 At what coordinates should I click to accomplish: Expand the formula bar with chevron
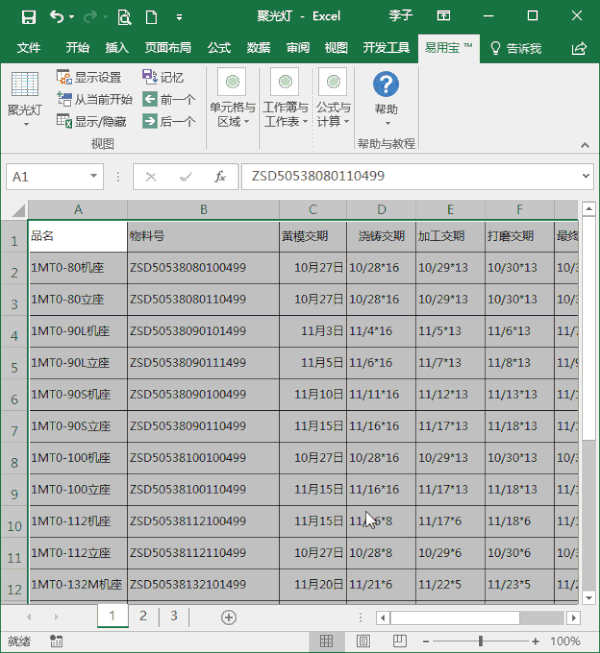(x=586, y=176)
